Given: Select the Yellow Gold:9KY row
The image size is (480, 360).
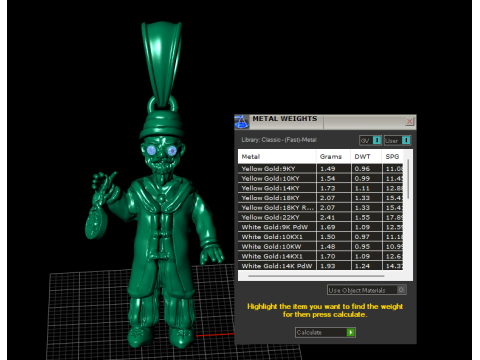Looking at the screenshot, I should click(320, 169).
